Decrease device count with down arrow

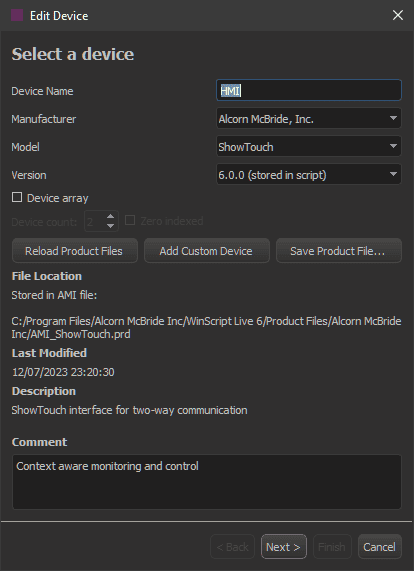tap(110, 226)
